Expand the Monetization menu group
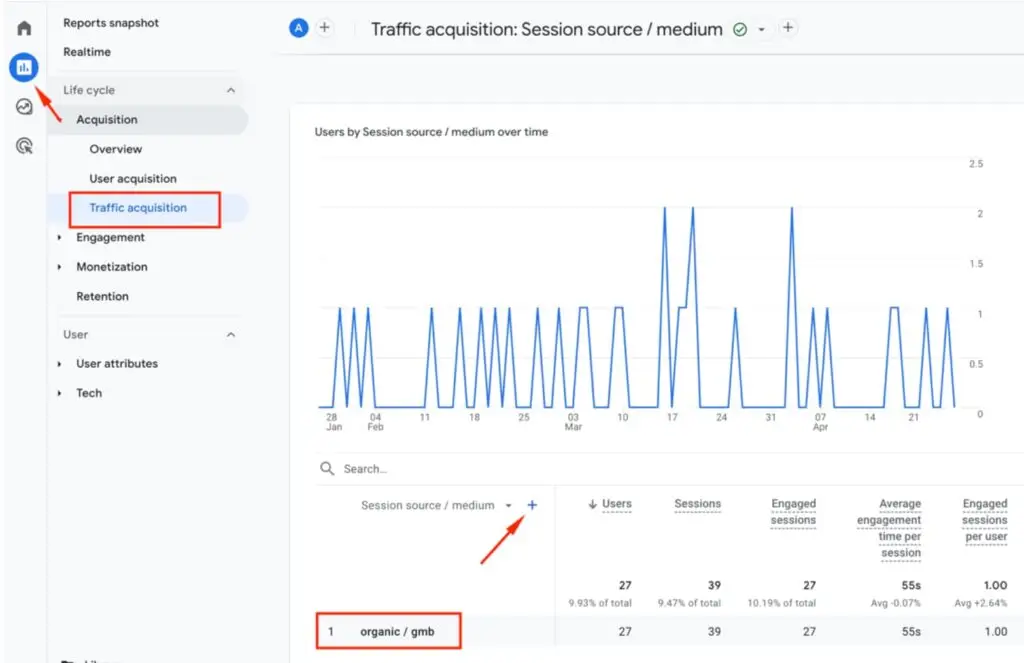Viewport: 1024px width, 663px height. pyautogui.click(x=60, y=267)
